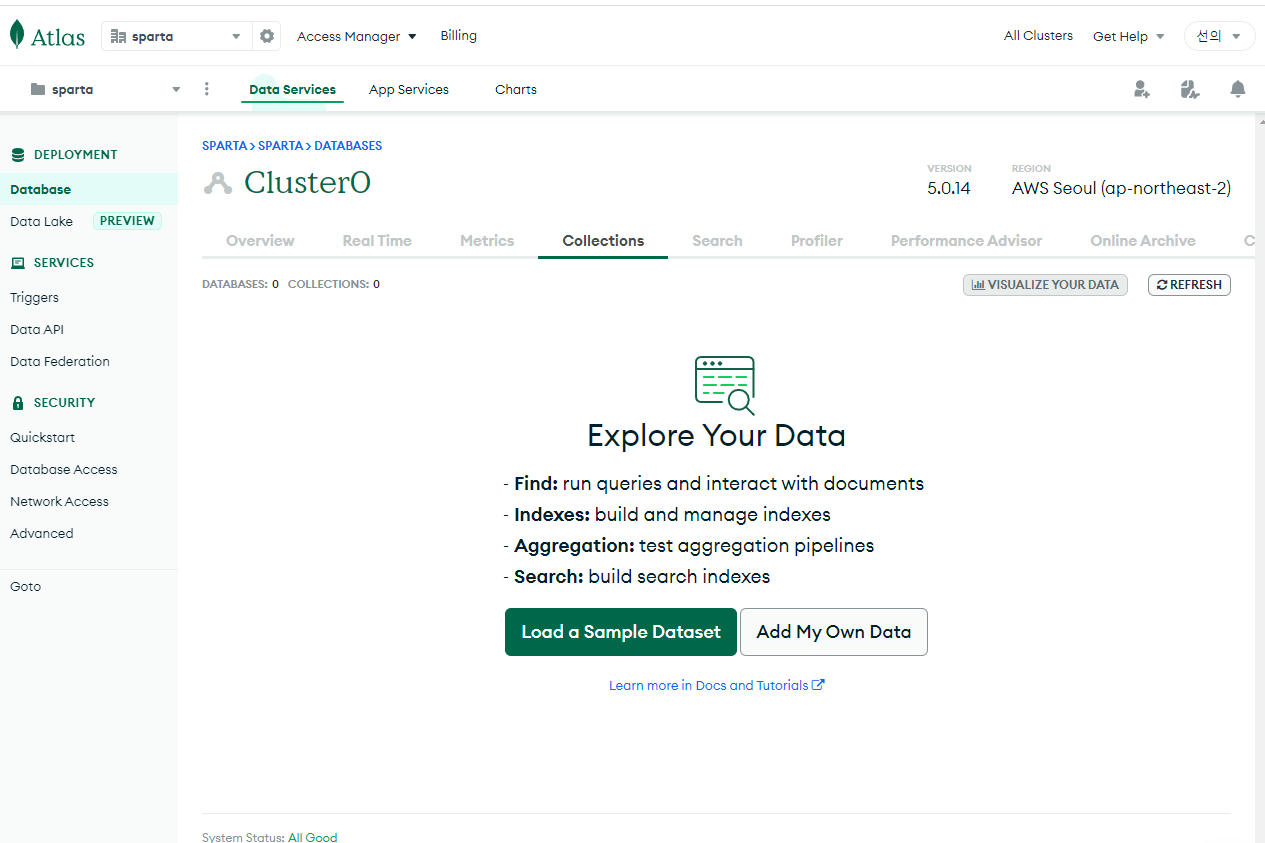Switch to the Data Services tab
1265x843 pixels.
pos(292,89)
